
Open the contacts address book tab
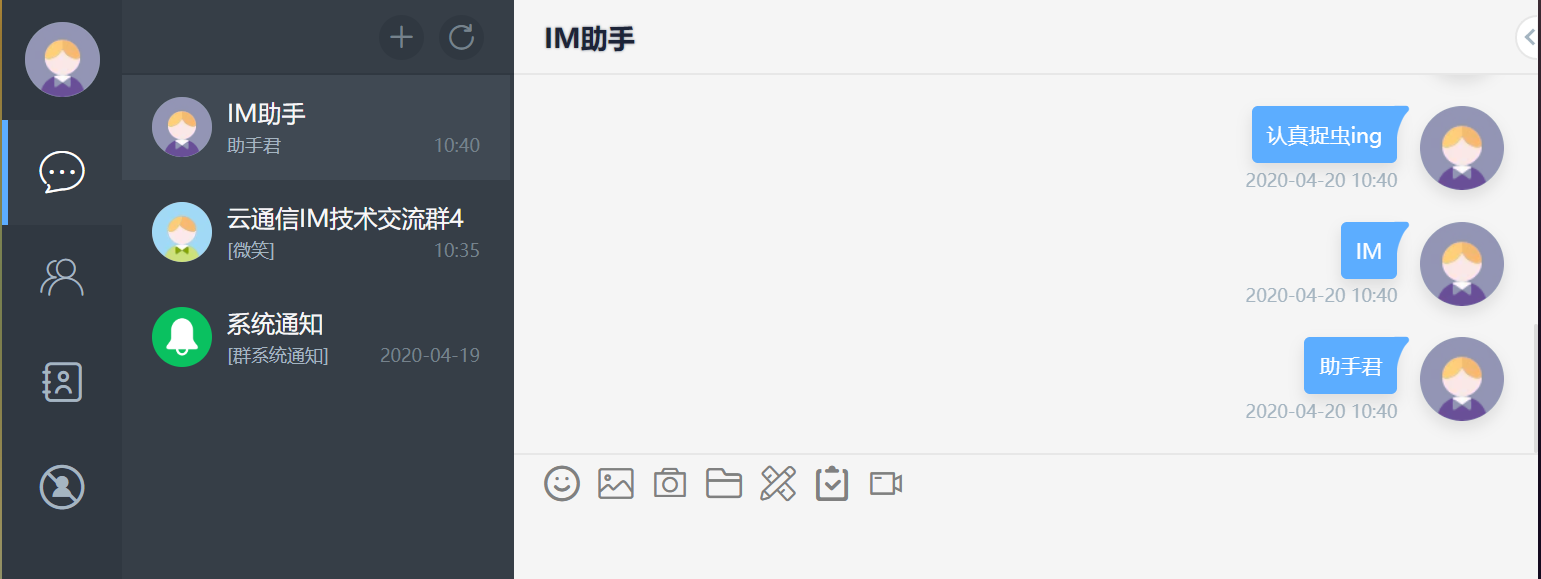coord(62,382)
